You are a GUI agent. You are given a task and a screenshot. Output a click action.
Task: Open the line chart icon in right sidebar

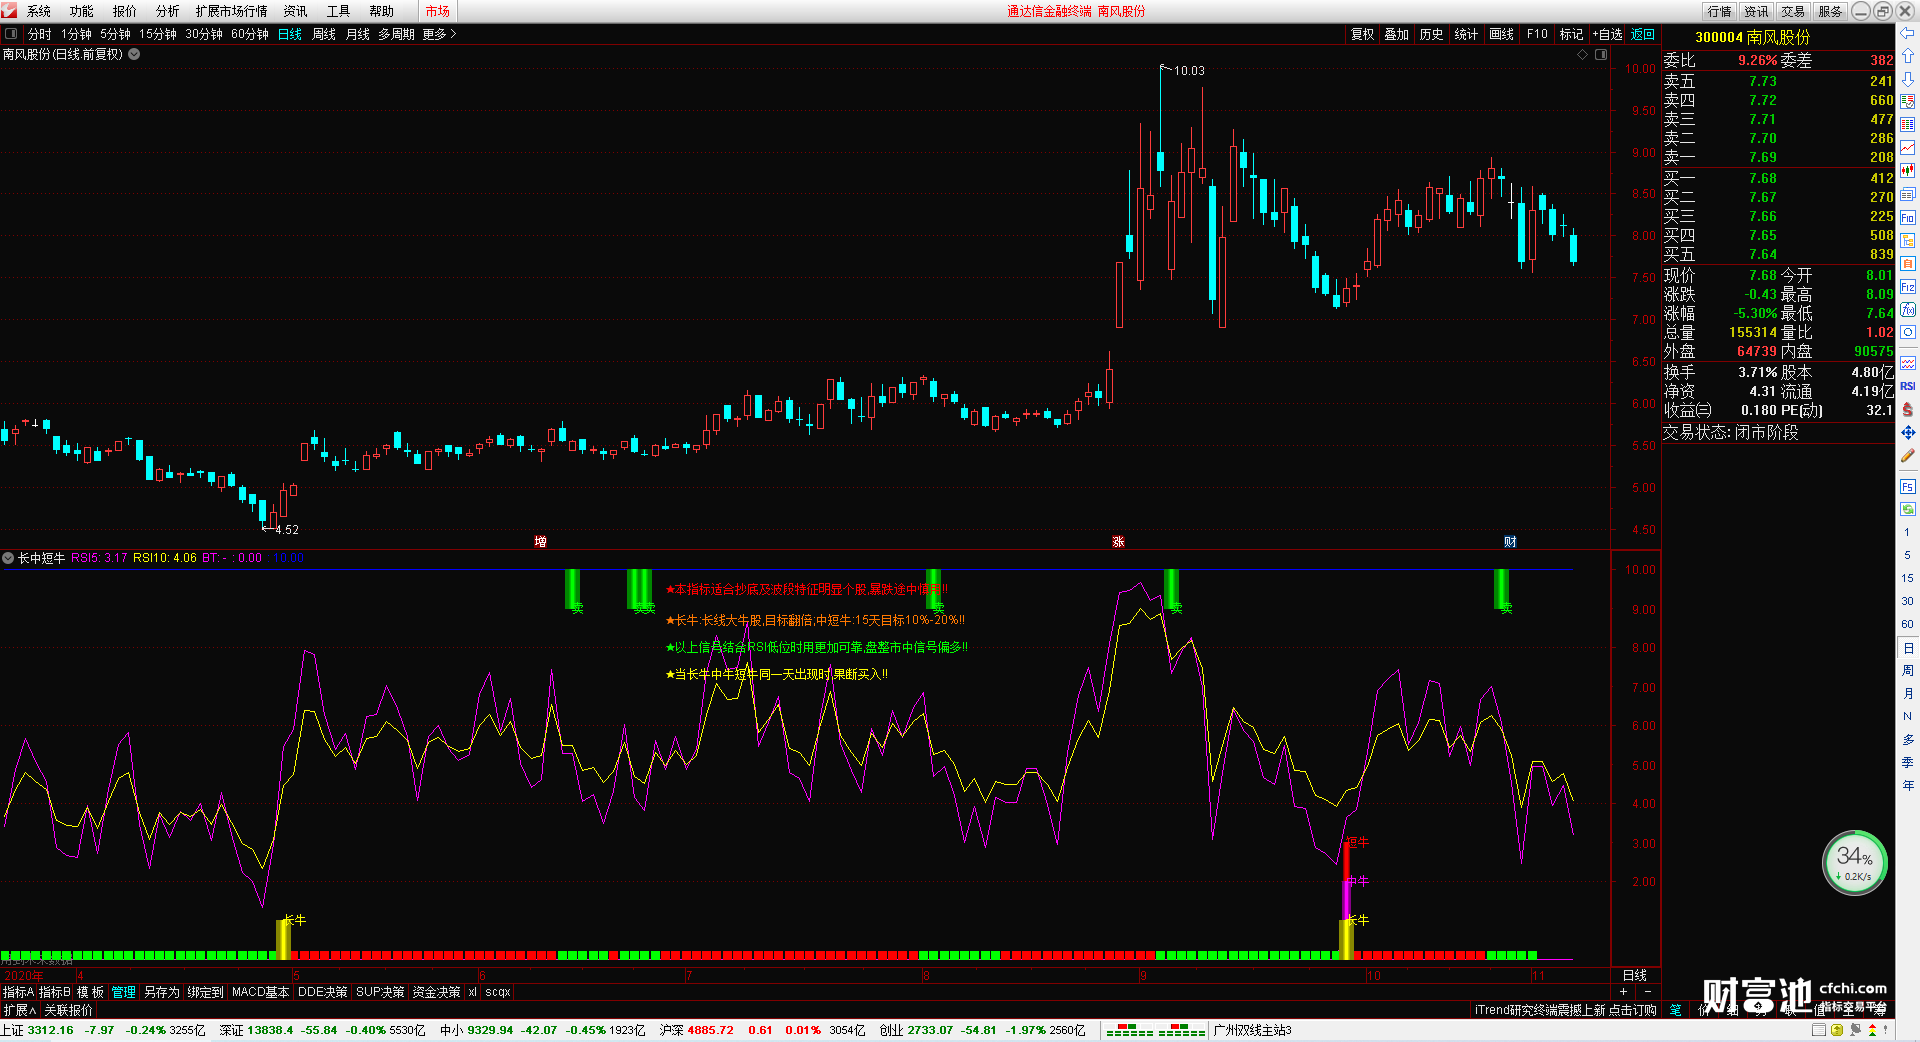(1908, 148)
